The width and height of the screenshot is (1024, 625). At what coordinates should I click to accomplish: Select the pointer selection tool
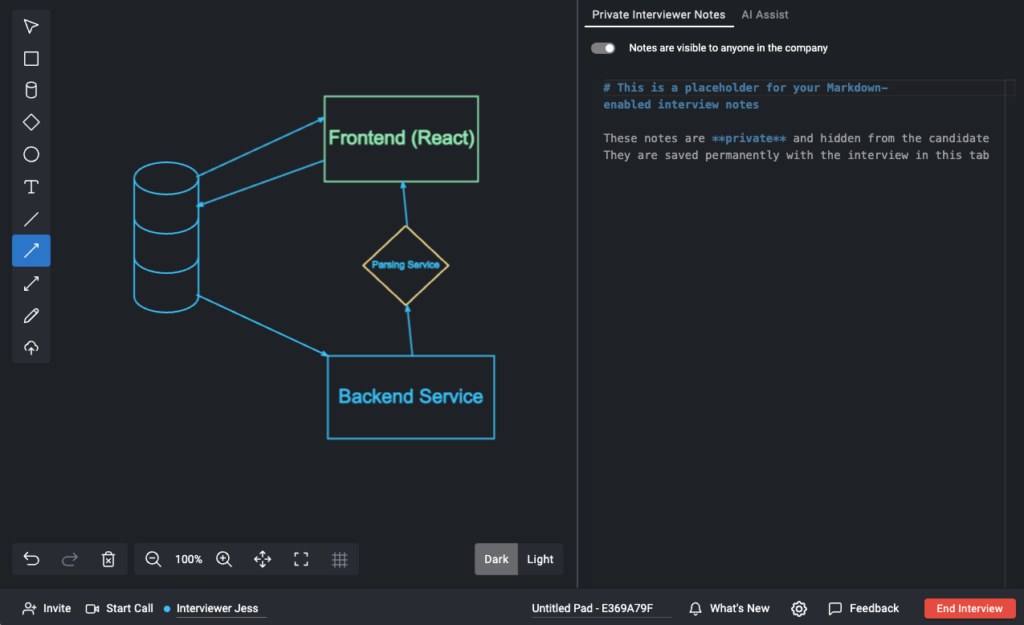point(31,26)
